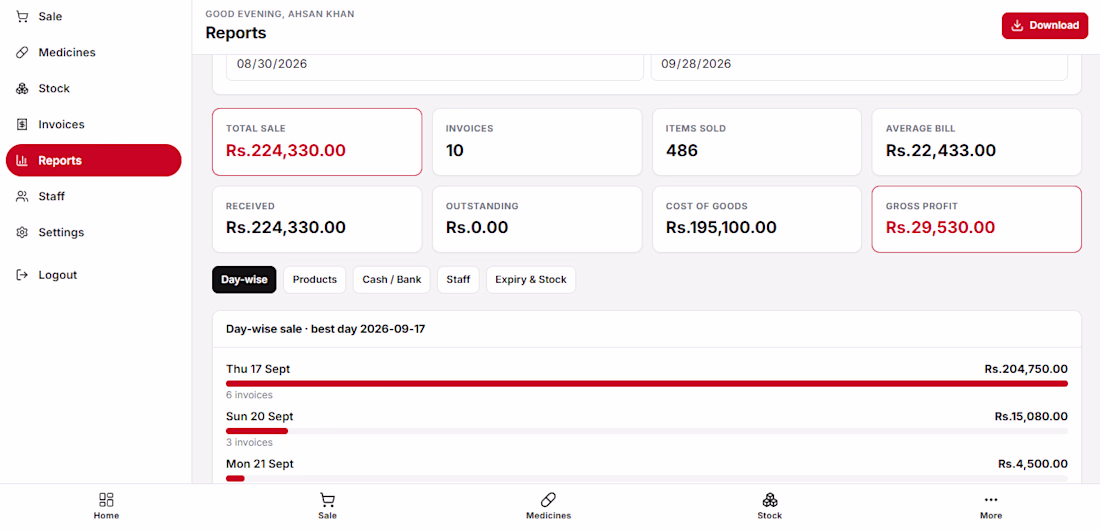Click the Cost of Goods card
Screen dimensions: 1100x530
click(x=757, y=219)
